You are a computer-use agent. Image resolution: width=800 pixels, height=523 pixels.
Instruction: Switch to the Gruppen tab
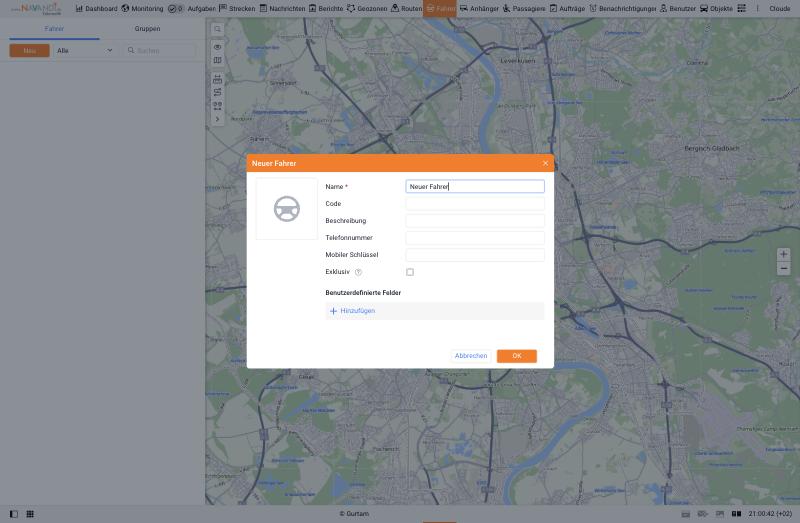pyautogui.click(x=147, y=29)
